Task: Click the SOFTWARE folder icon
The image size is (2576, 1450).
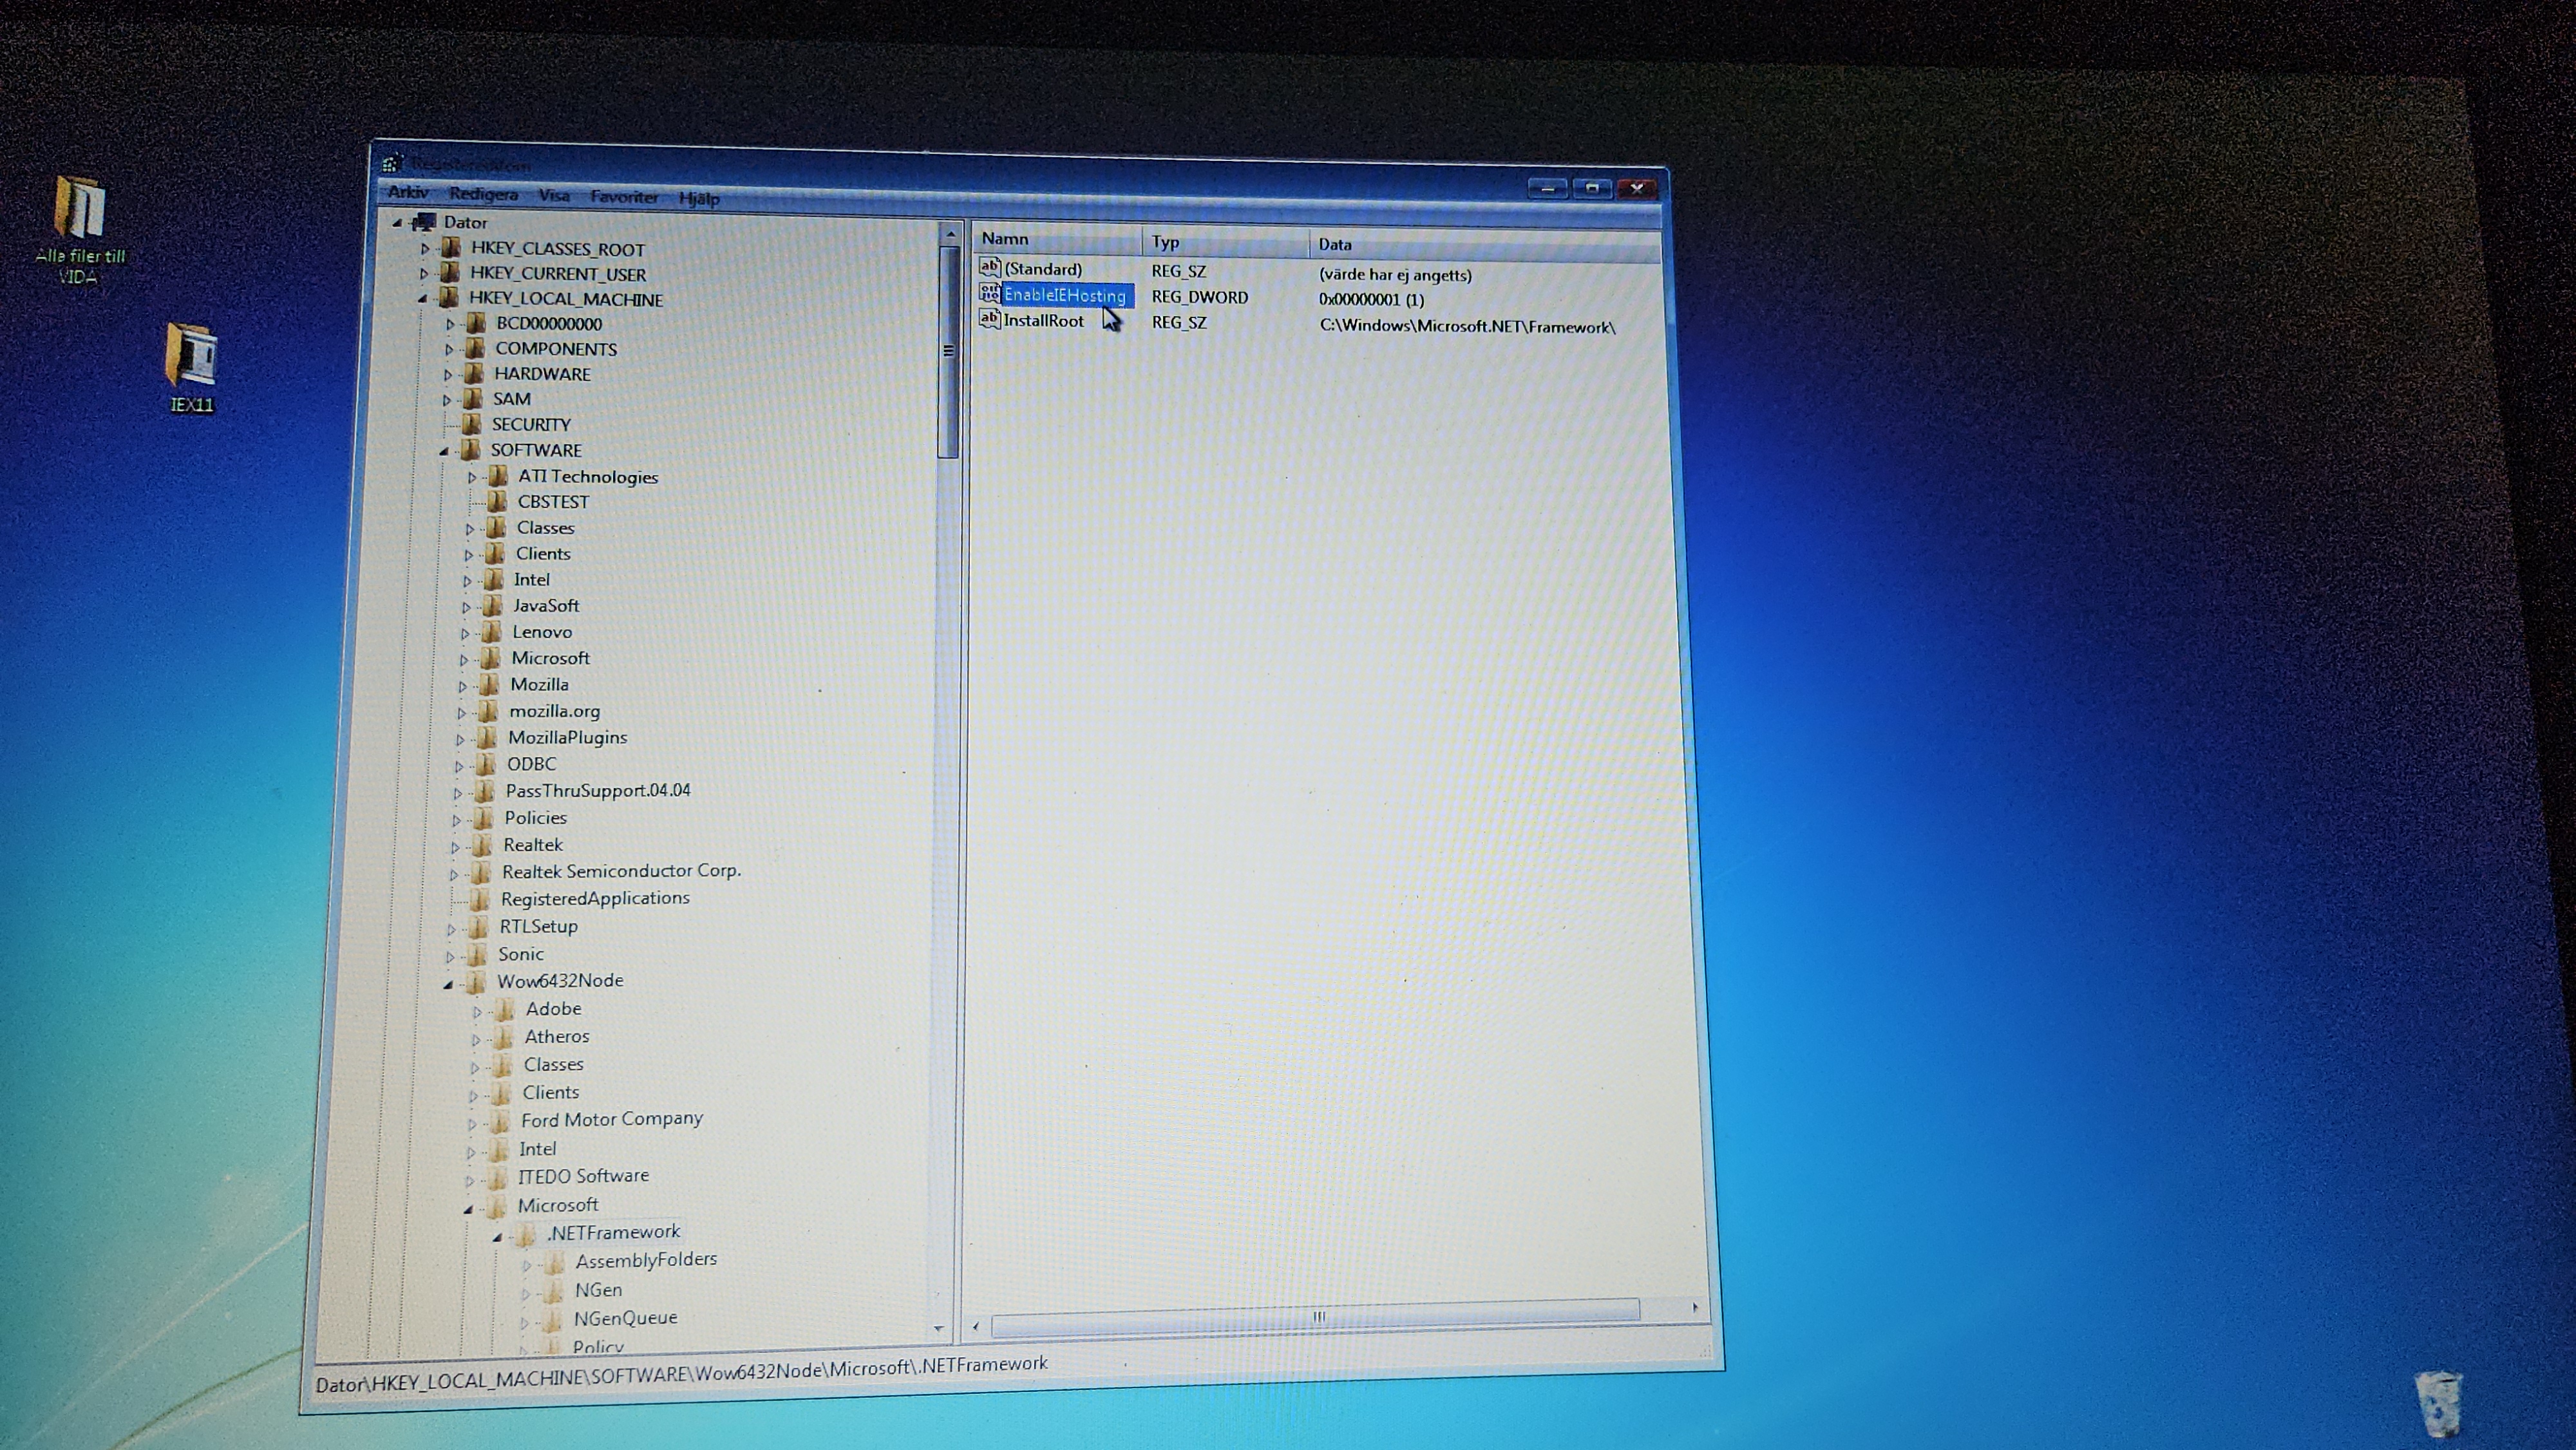Action: tap(470, 449)
